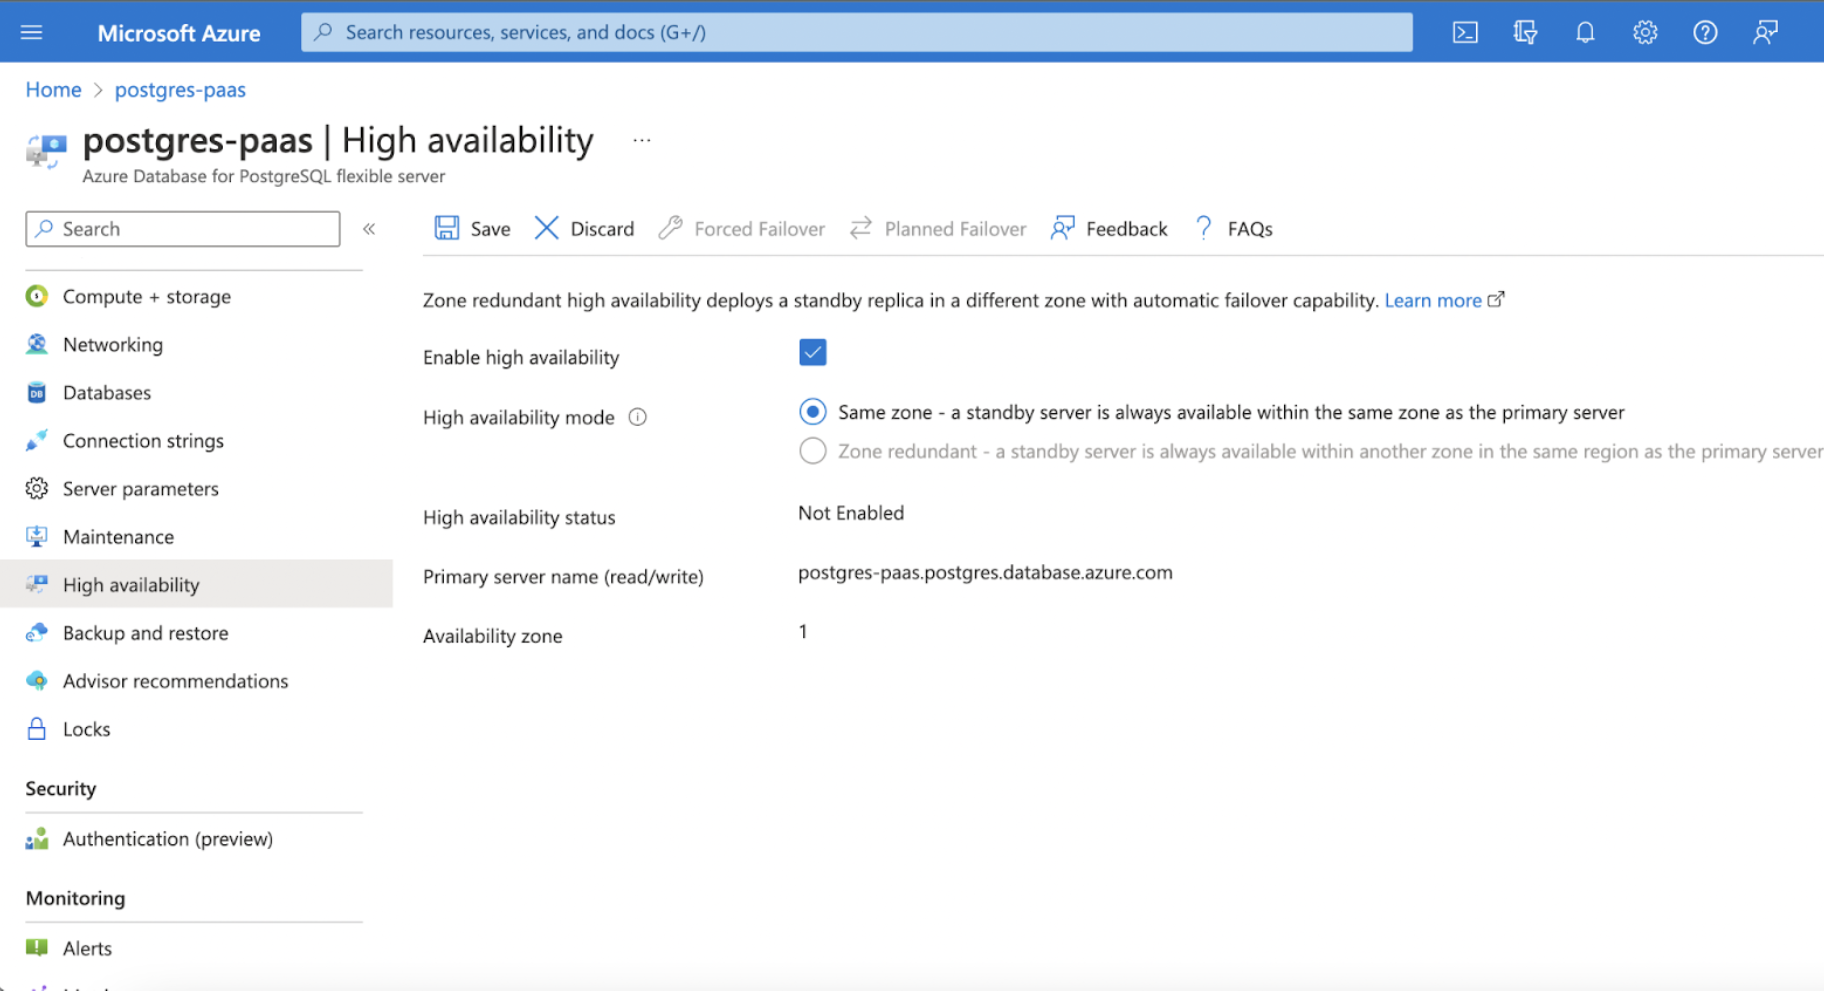
Task: Open the top bar feedback person icon
Action: point(1765,32)
